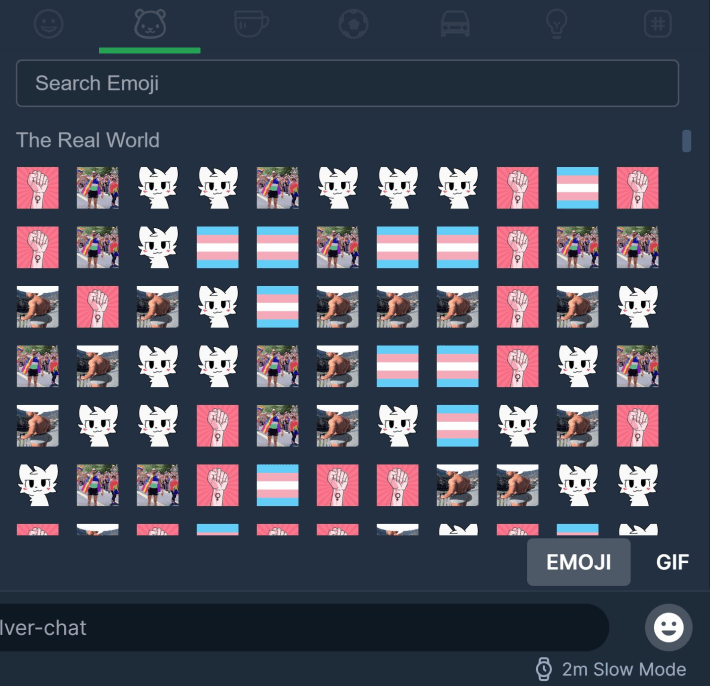Pick the trans flag emoji in first row
The height and width of the screenshot is (686, 710).
coord(577,188)
